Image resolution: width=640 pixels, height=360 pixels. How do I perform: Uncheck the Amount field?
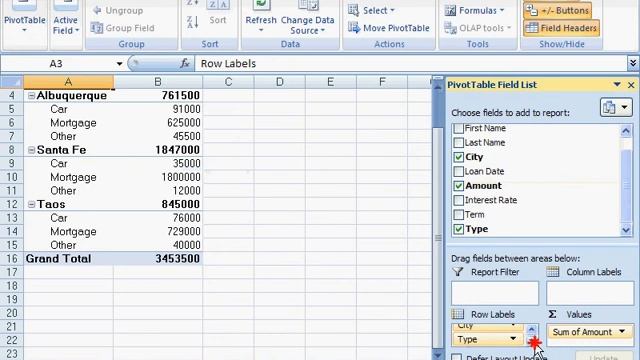(458, 186)
